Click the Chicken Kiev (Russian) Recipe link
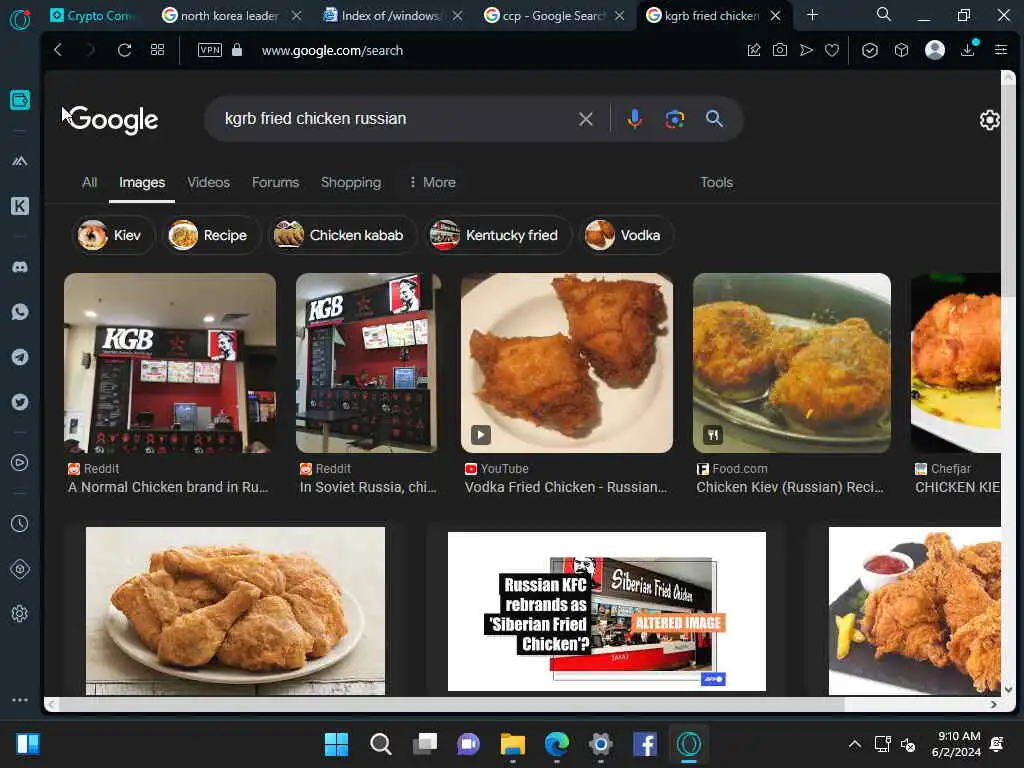The image size is (1024, 768). coord(790,487)
